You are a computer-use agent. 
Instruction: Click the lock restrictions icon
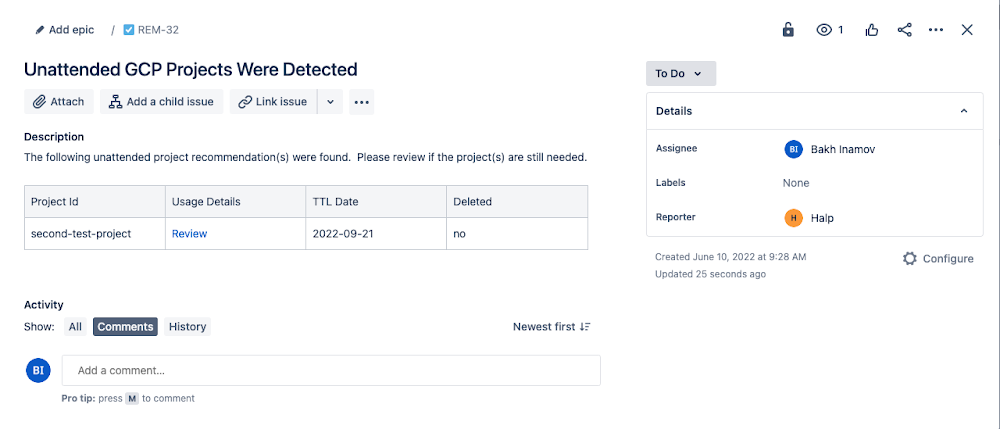(788, 30)
